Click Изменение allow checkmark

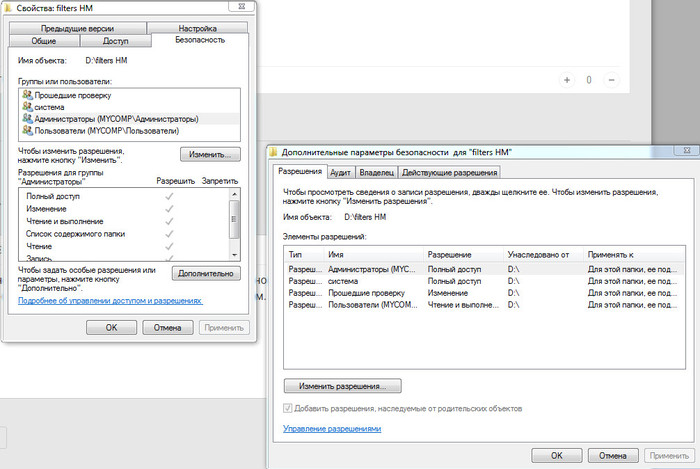(169, 209)
